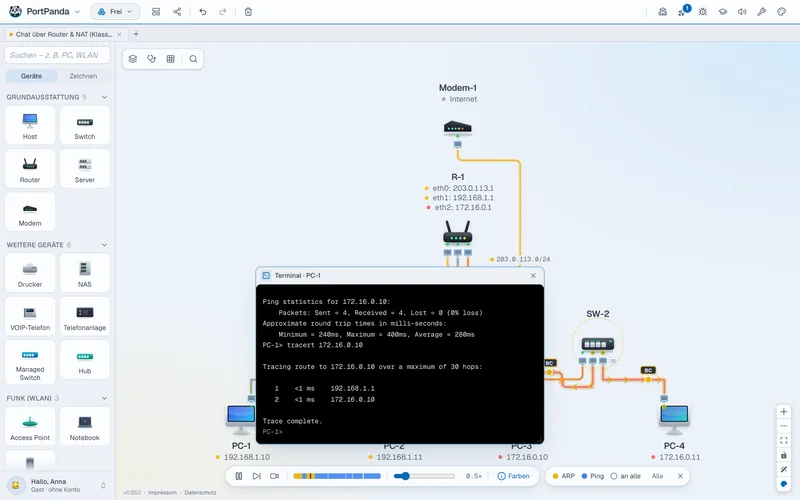Click the trash delete icon
This screenshot has height=500, width=800.
point(248,12)
